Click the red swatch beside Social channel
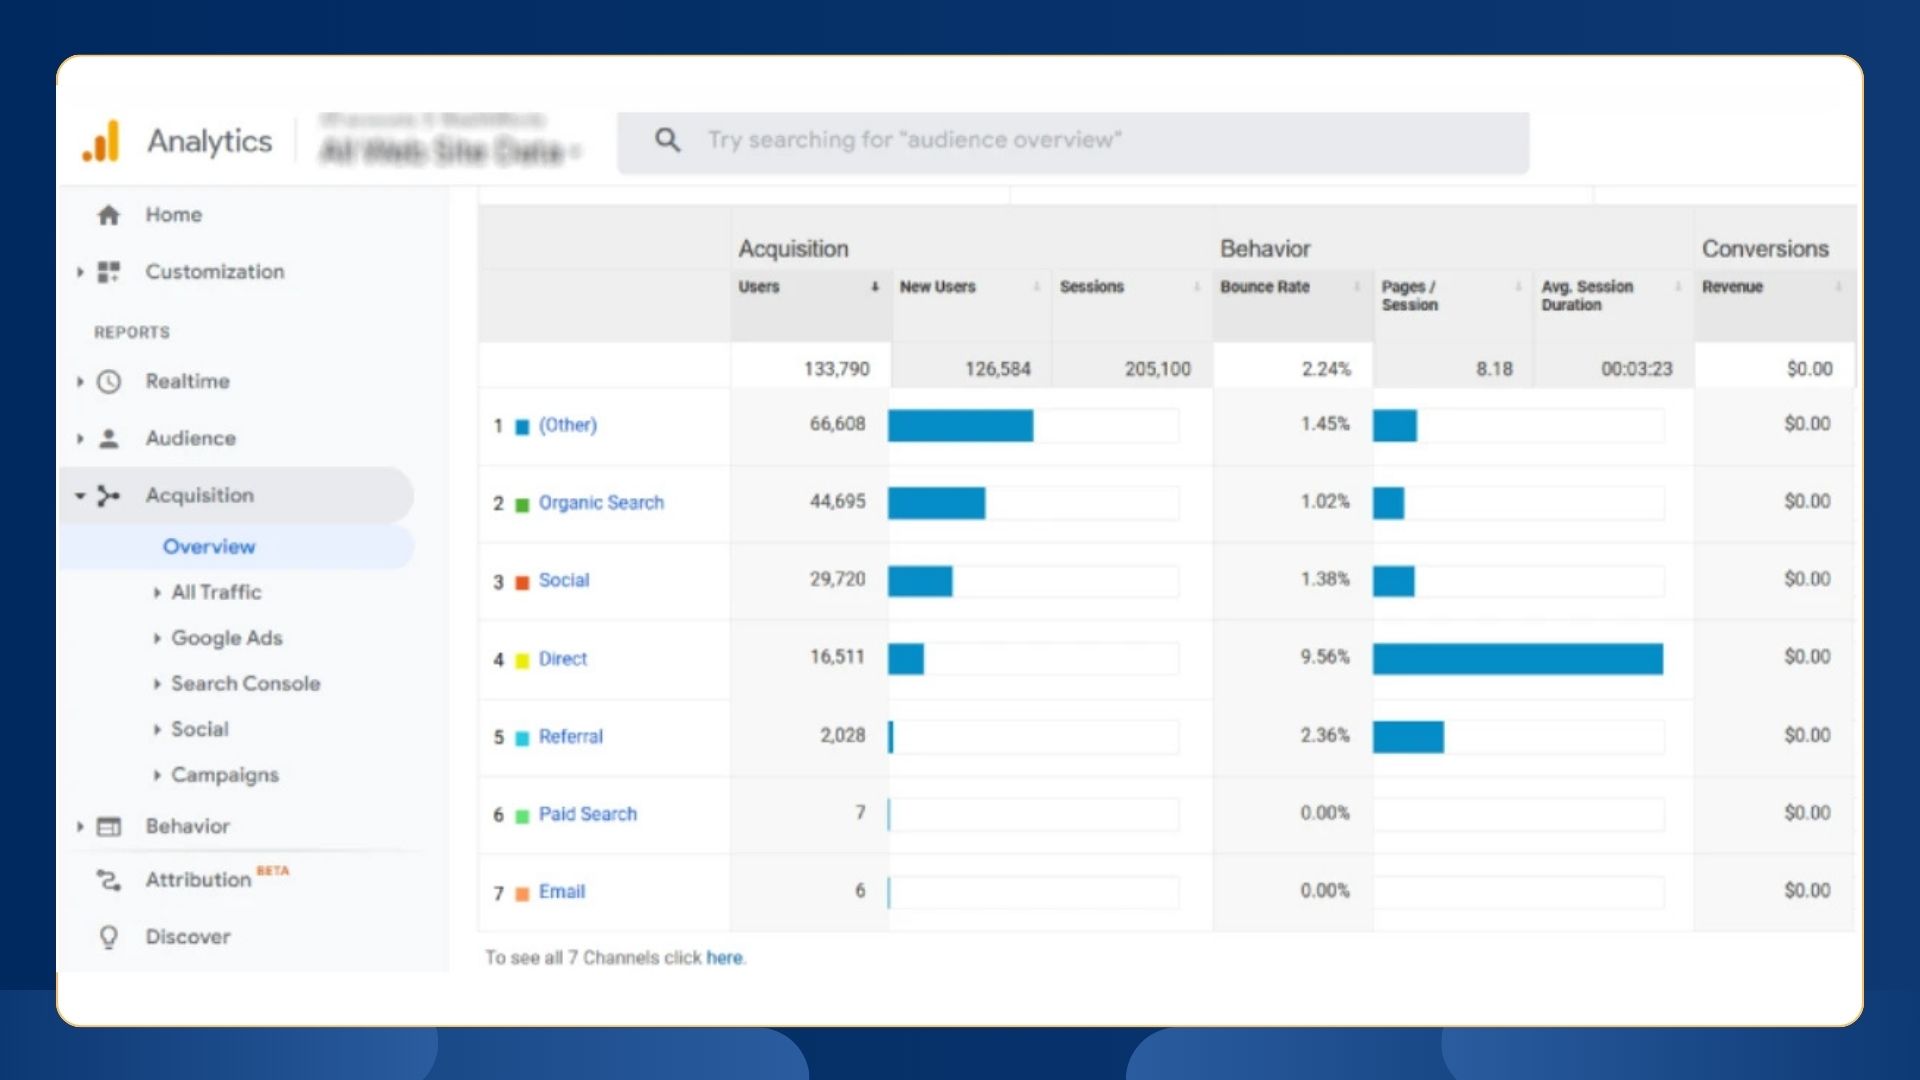 (522, 583)
